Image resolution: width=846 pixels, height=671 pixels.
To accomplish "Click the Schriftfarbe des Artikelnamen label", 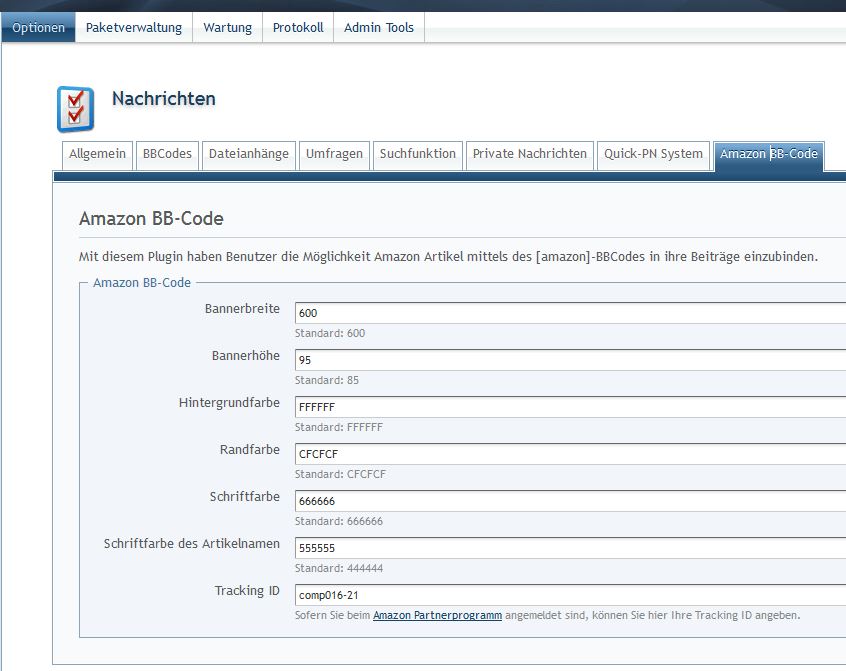I will (192, 544).
